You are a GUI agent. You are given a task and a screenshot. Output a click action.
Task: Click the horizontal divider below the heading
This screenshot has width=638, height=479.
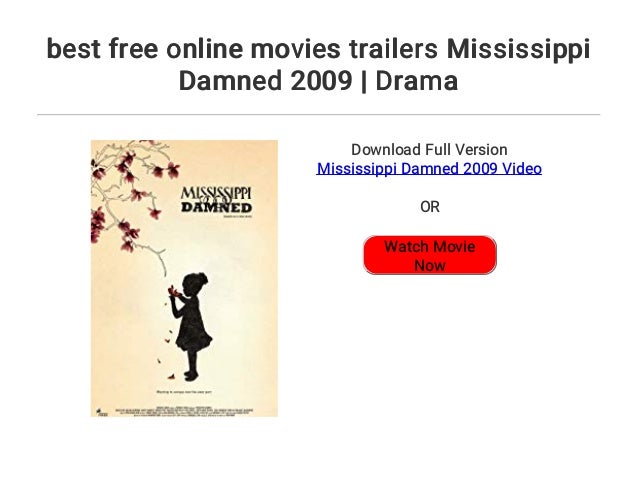point(319,115)
